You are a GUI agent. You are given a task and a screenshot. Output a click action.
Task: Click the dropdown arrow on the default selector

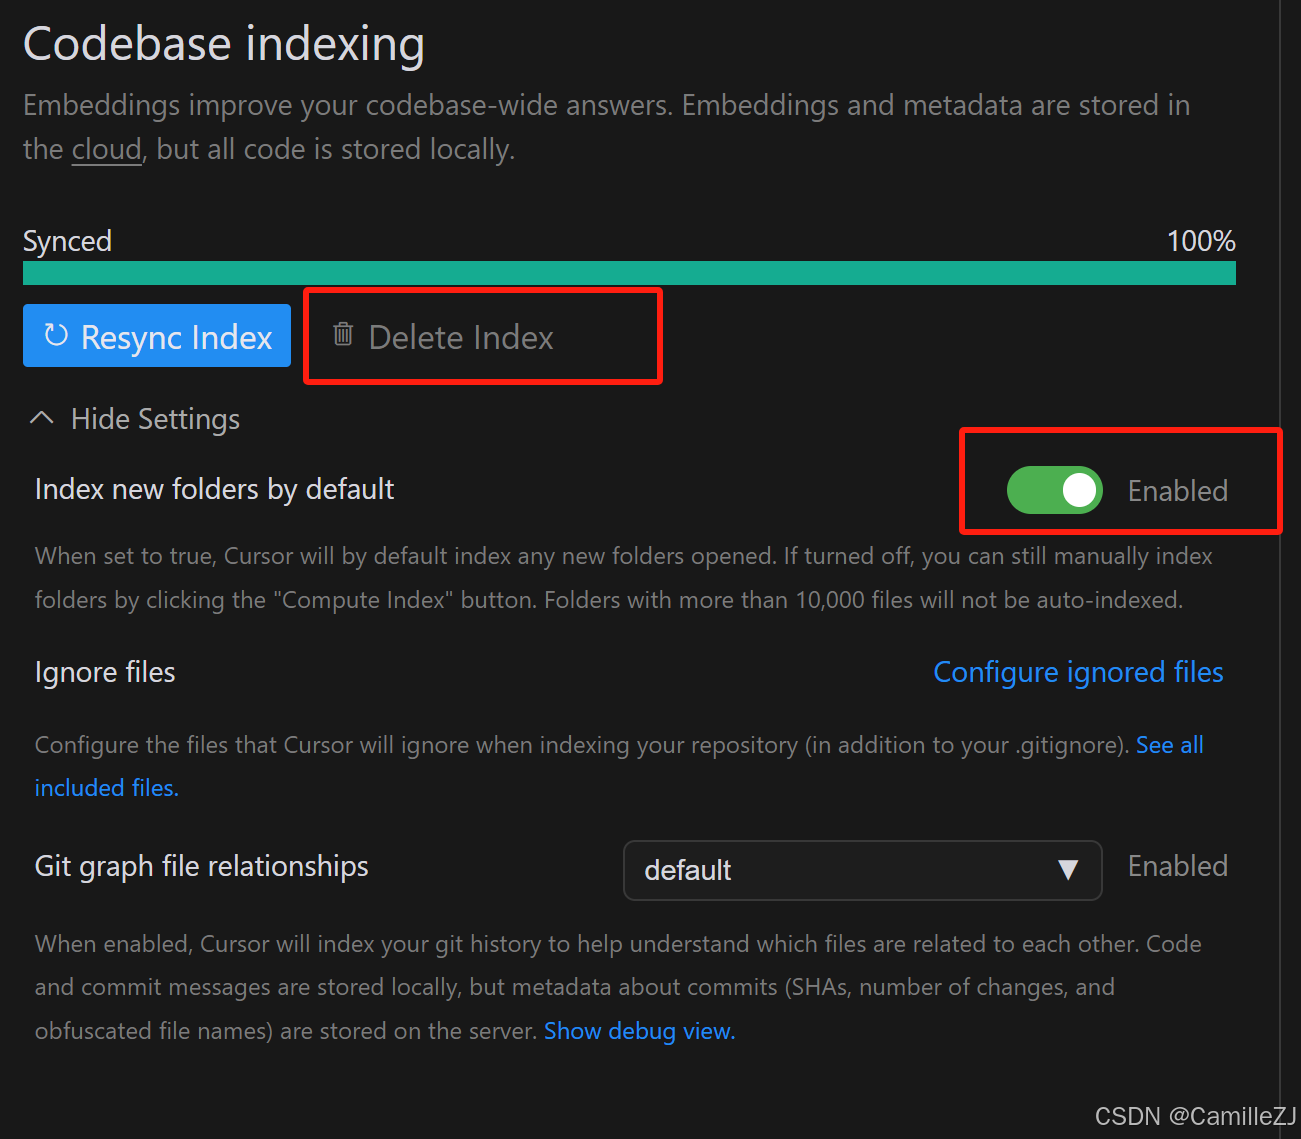point(1068,870)
